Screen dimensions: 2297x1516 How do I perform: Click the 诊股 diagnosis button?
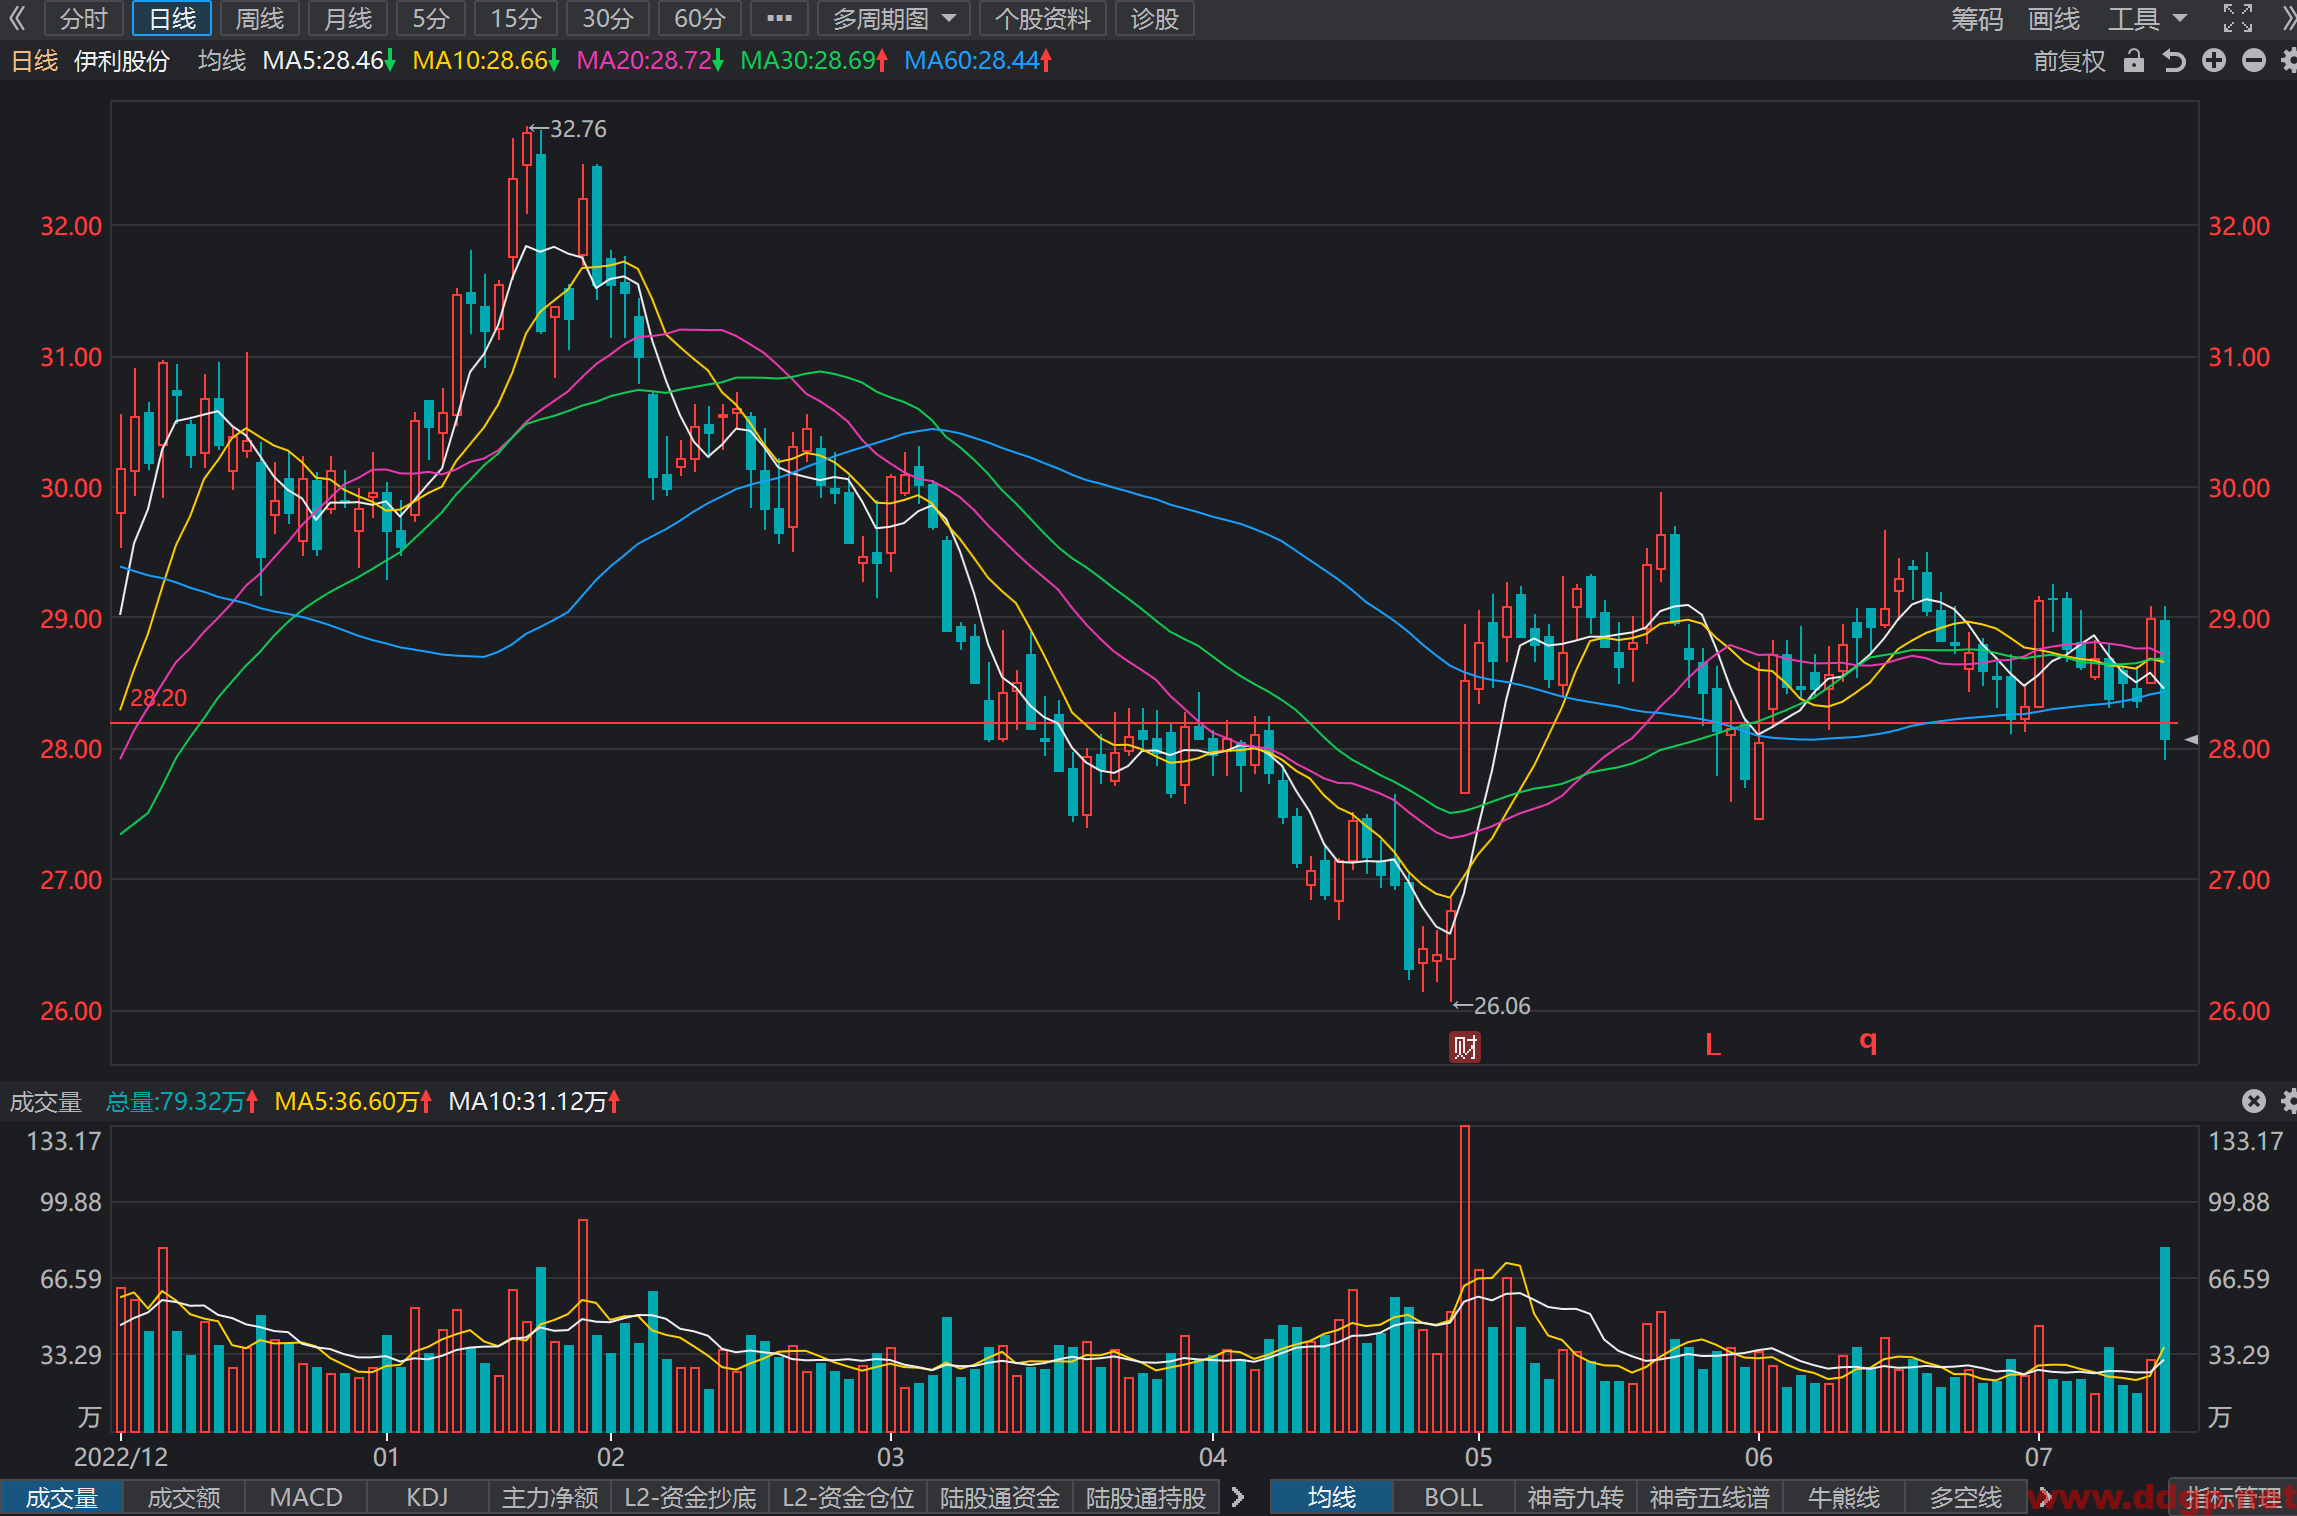(x=1154, y=18)
